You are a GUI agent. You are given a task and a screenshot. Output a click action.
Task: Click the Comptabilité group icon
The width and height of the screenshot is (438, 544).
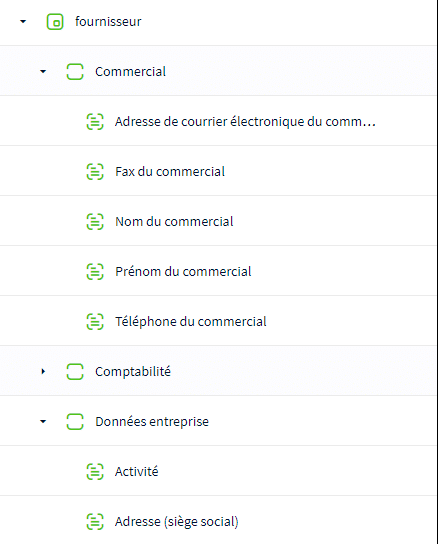pyautogui.click(x=75, y=372)
